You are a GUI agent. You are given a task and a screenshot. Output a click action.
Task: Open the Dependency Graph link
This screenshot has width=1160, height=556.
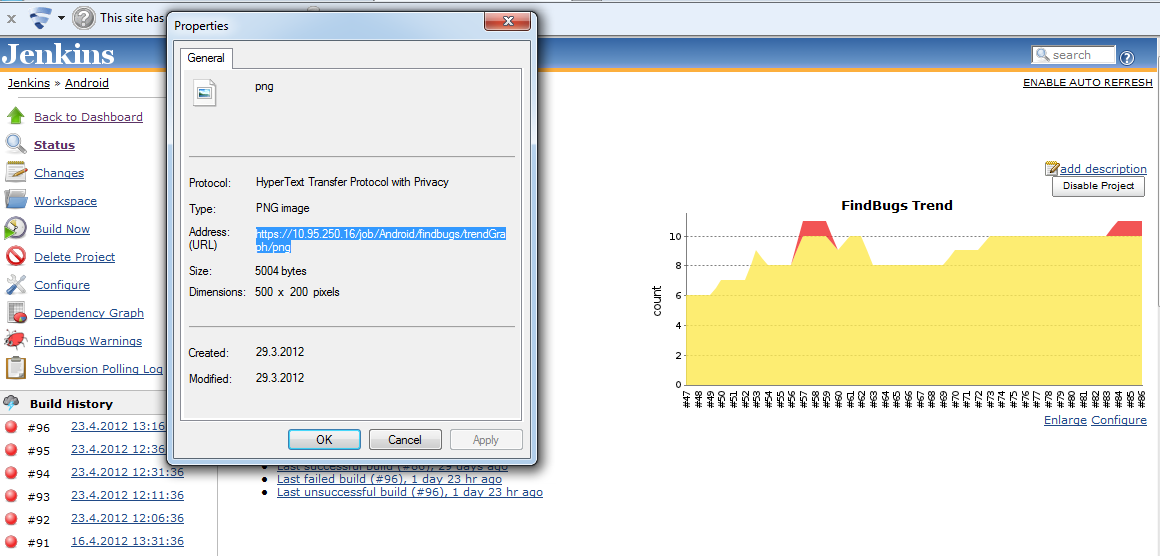coord(89,313)
